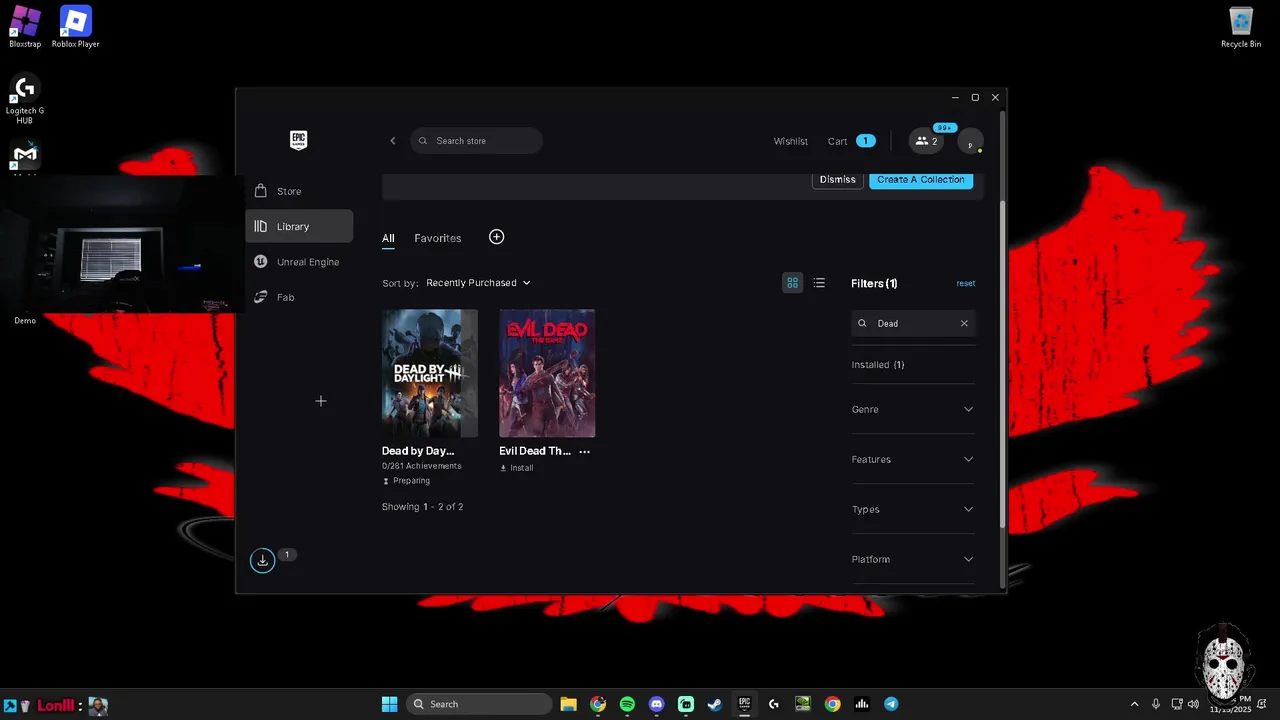This screenshot has height=720, width=1280.
Task: Open File Explorer from taskbar
Action: [568, 704]
